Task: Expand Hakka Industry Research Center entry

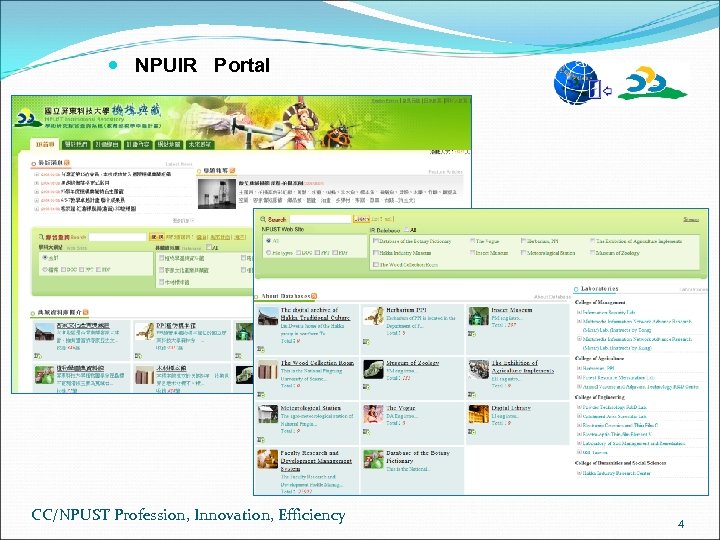Action: pos(579,473)
